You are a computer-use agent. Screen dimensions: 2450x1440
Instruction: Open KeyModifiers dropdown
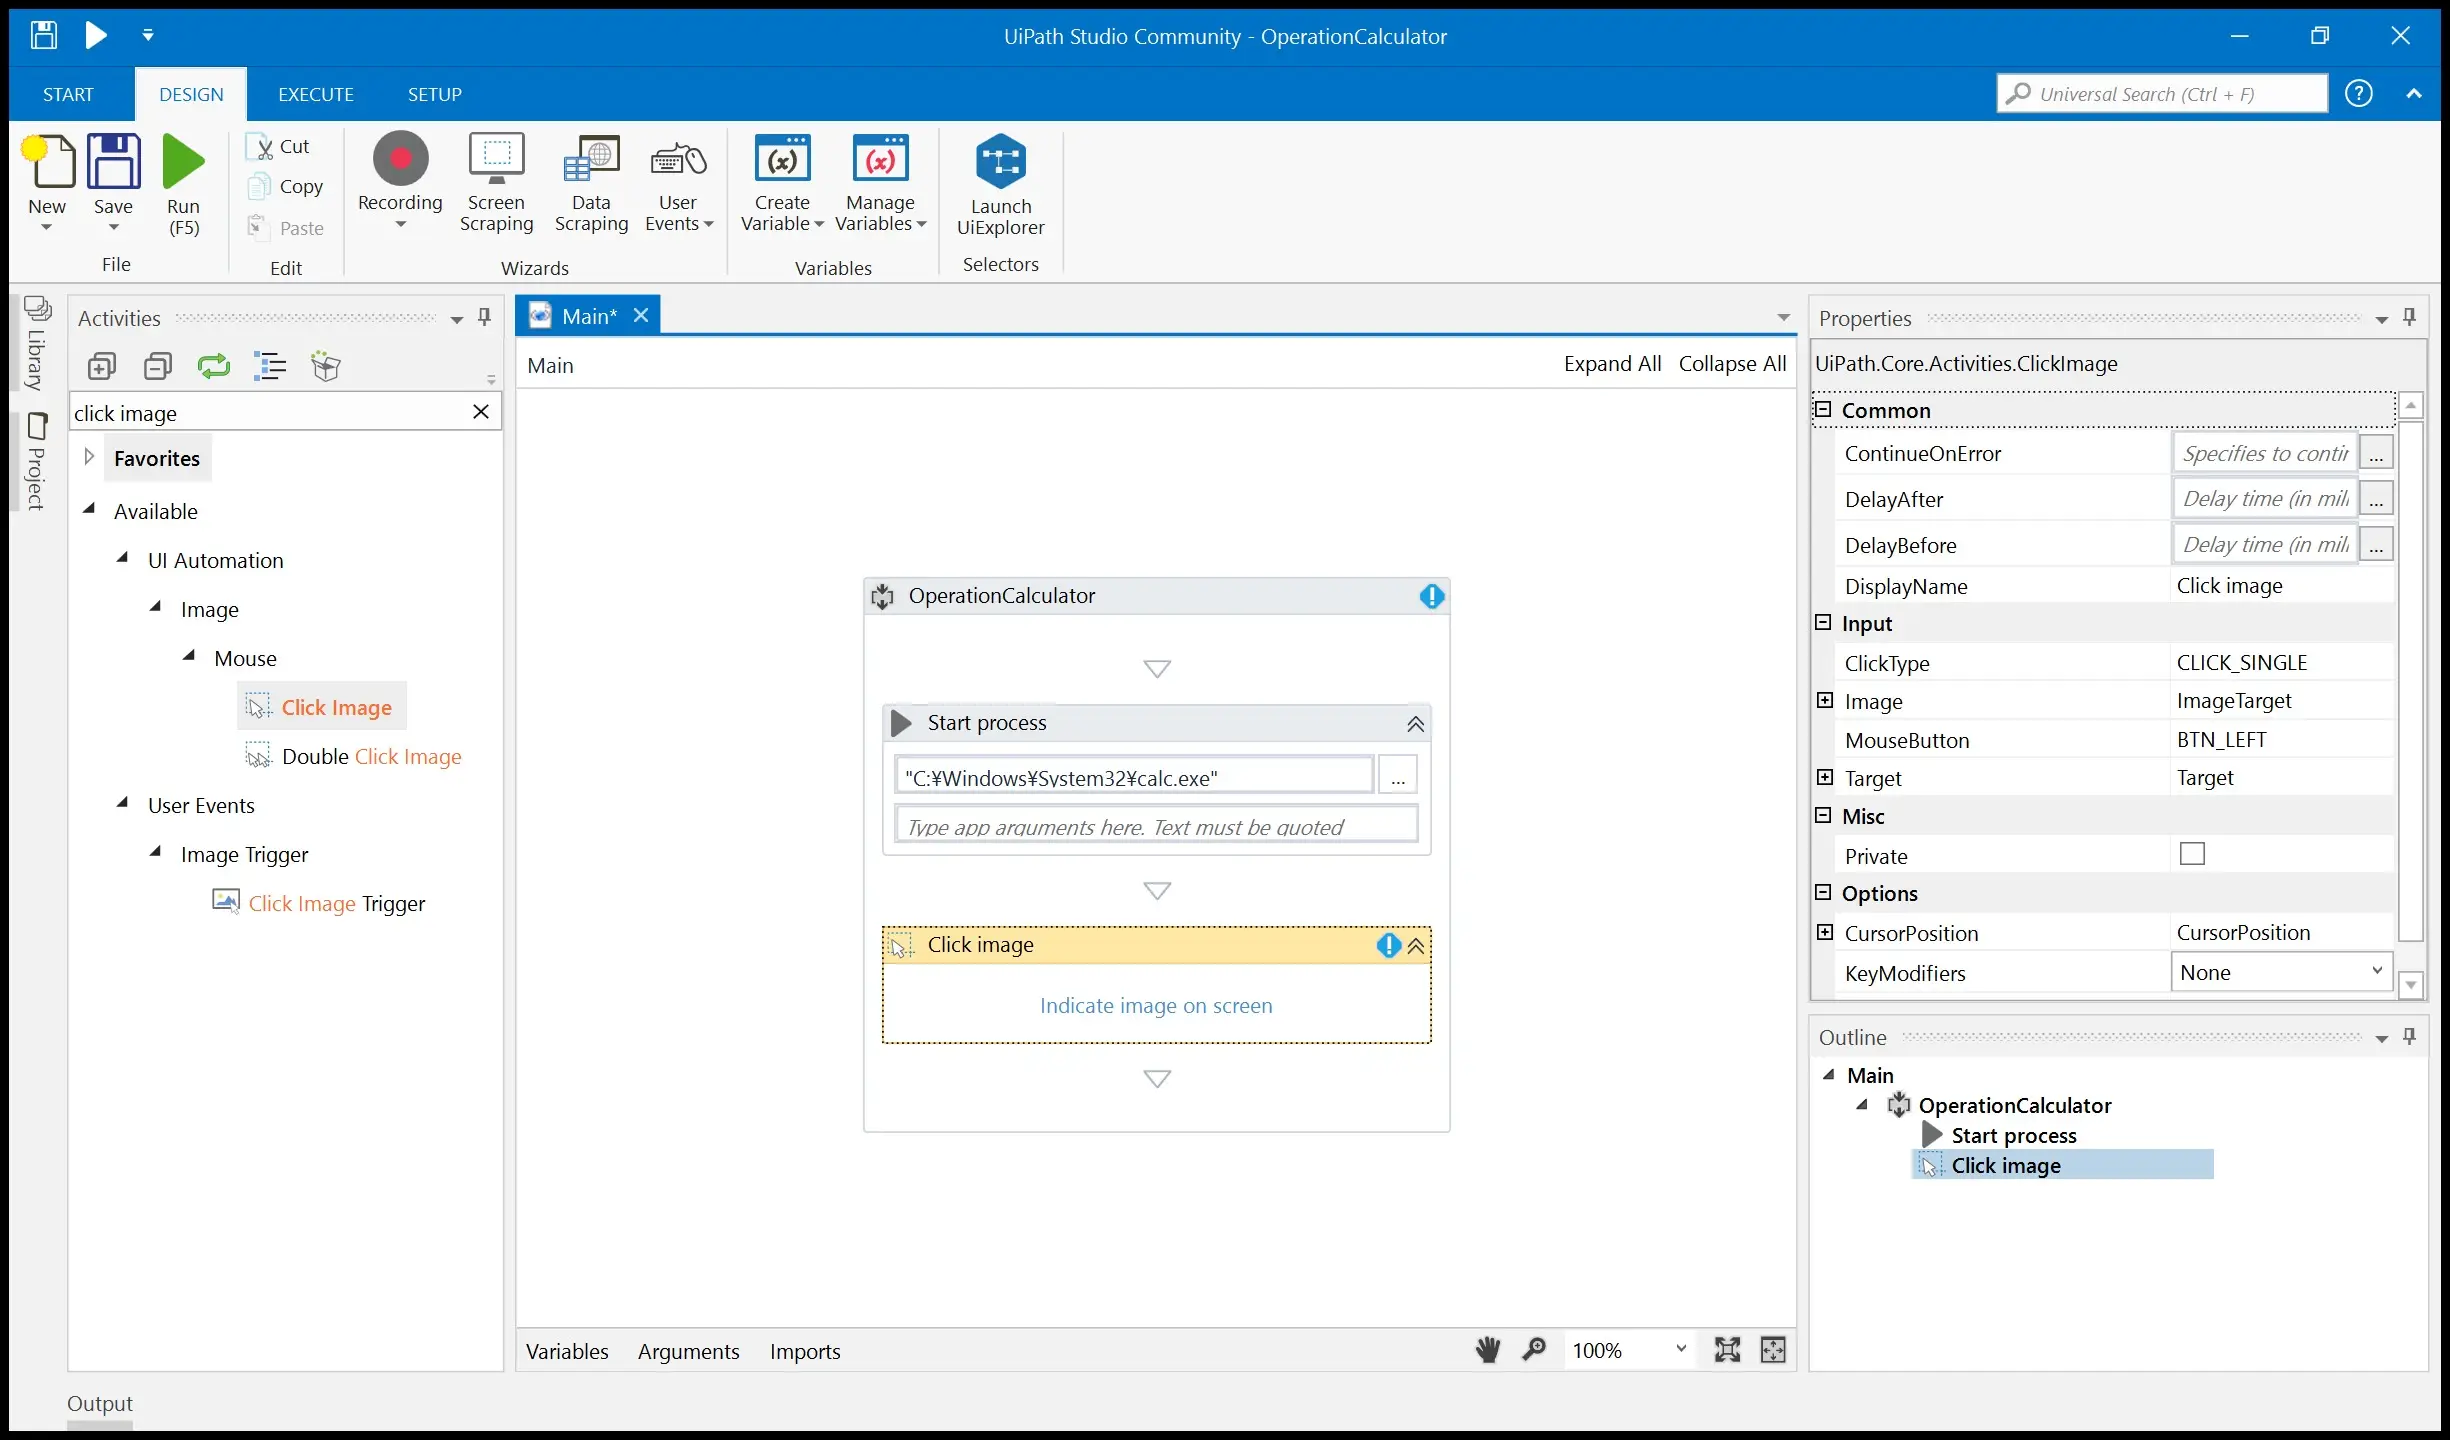tap(2281, 972)
